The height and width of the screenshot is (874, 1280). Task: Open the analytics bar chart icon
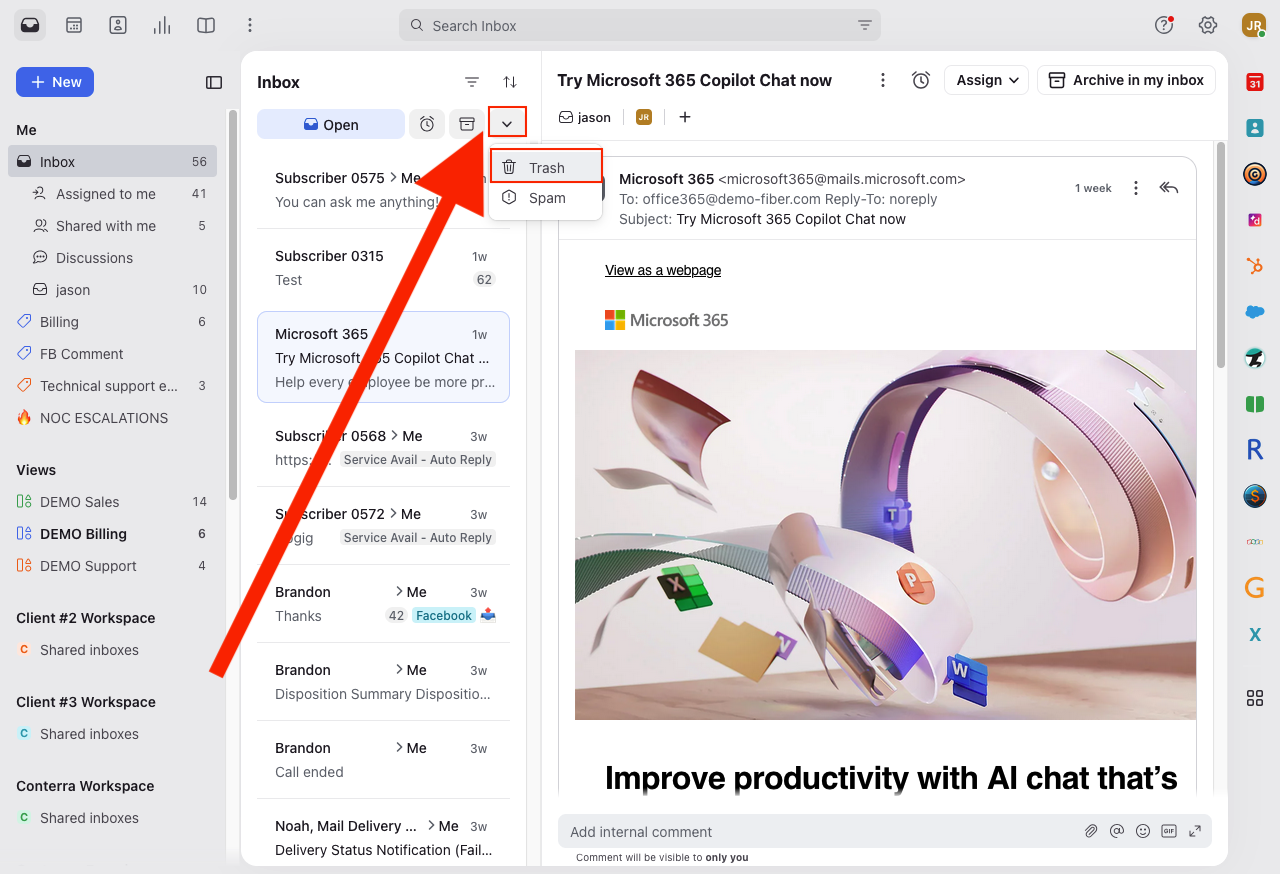162,25
